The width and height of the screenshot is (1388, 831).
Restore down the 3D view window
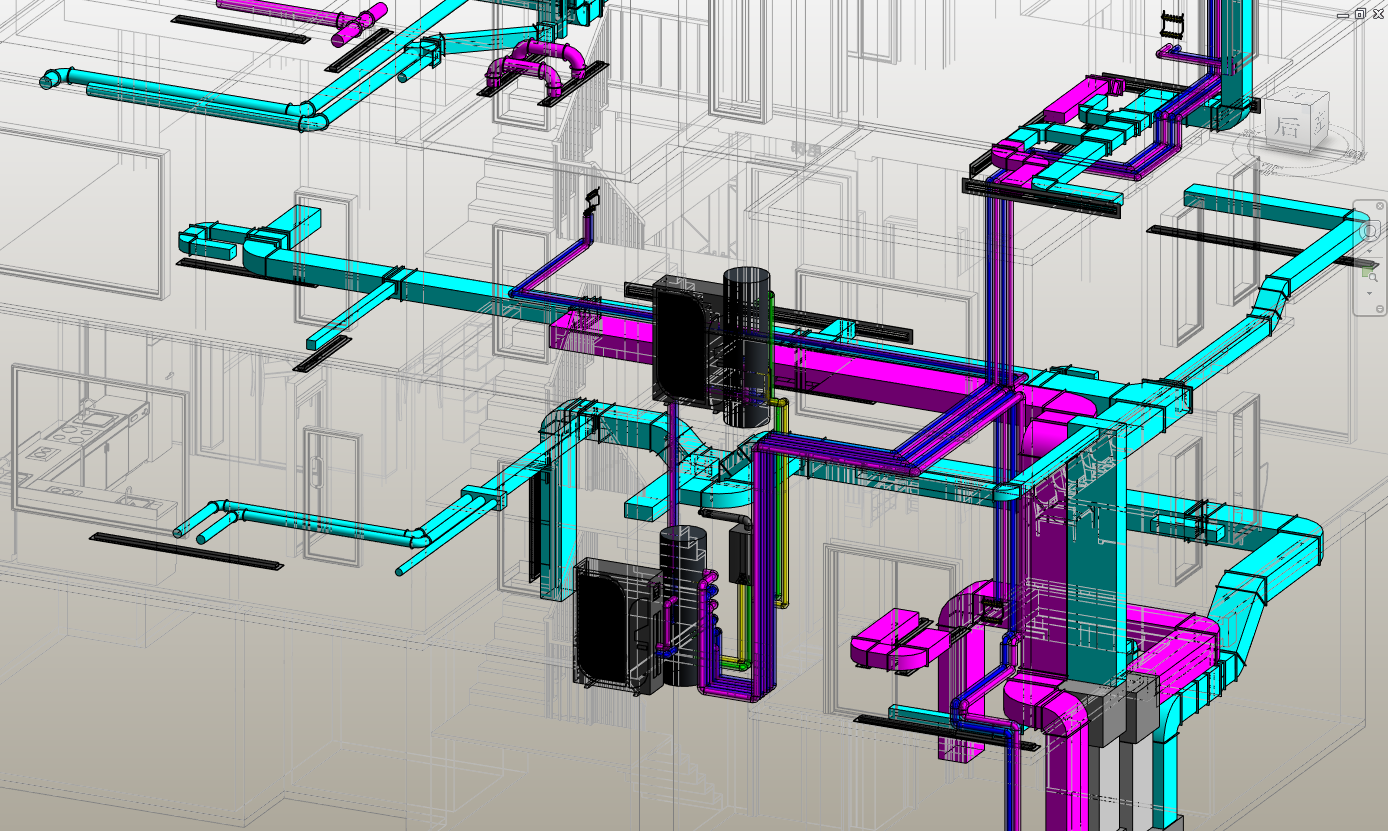[x=1360, y=14]
